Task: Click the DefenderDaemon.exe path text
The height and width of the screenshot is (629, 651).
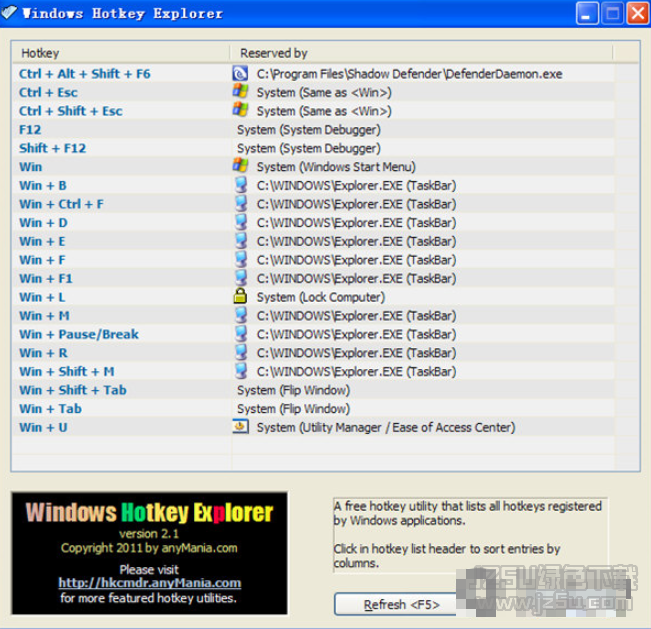Action: tap(409, 74)
